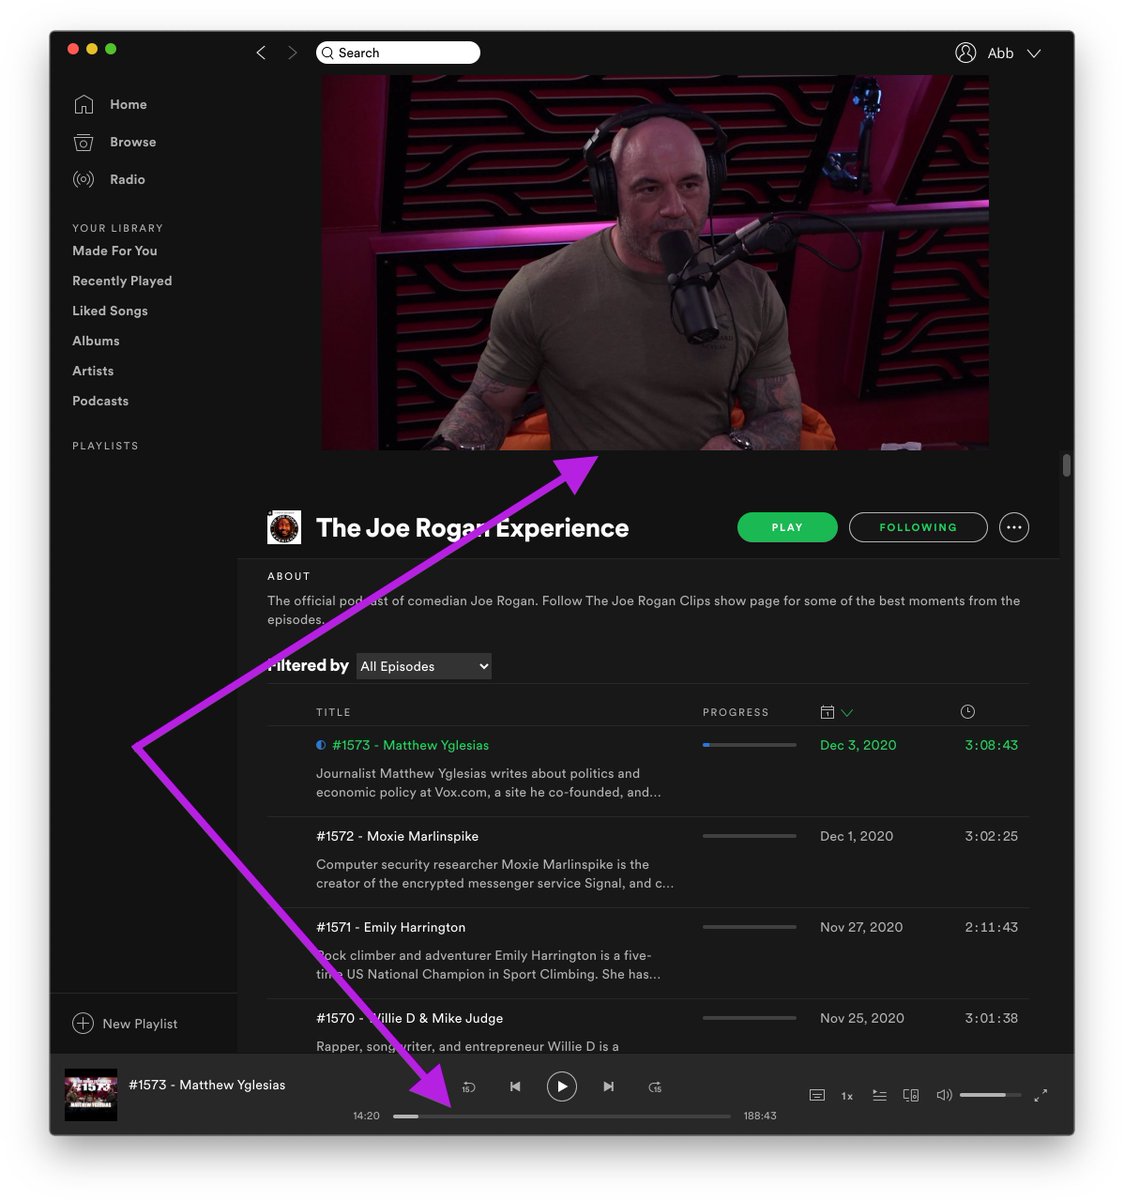
Task: Open Made For You
Action: click(x=114, y=251)
